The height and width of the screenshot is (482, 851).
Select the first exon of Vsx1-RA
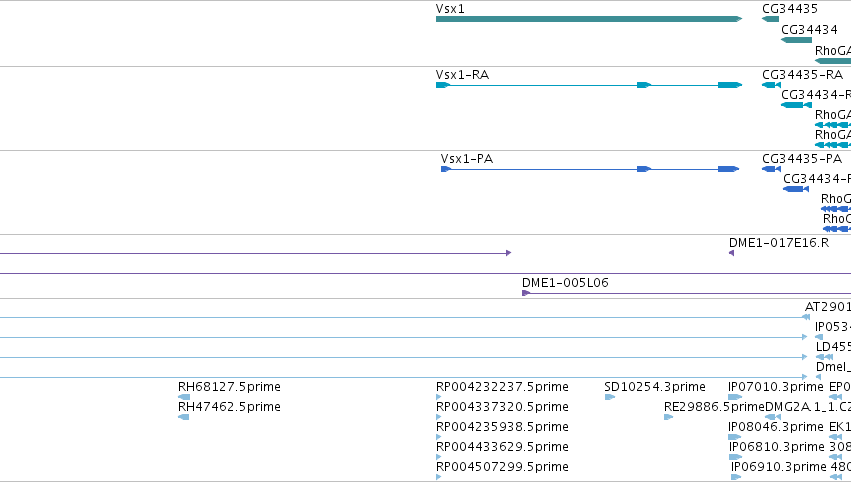tap(443, 85)
